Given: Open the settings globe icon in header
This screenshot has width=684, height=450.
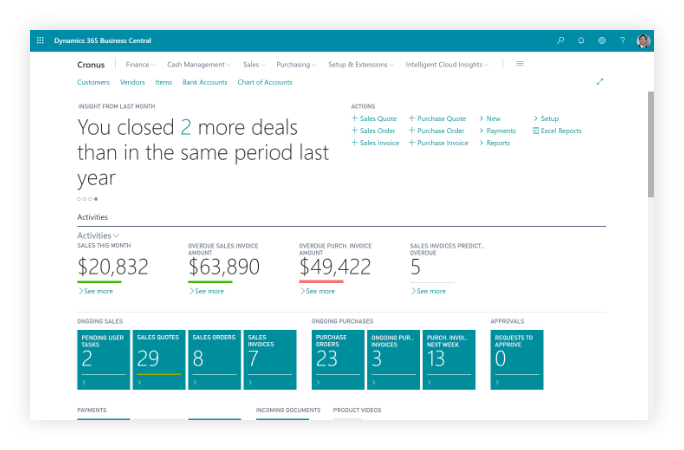Looking at the screenshot, I should point(602,41).
